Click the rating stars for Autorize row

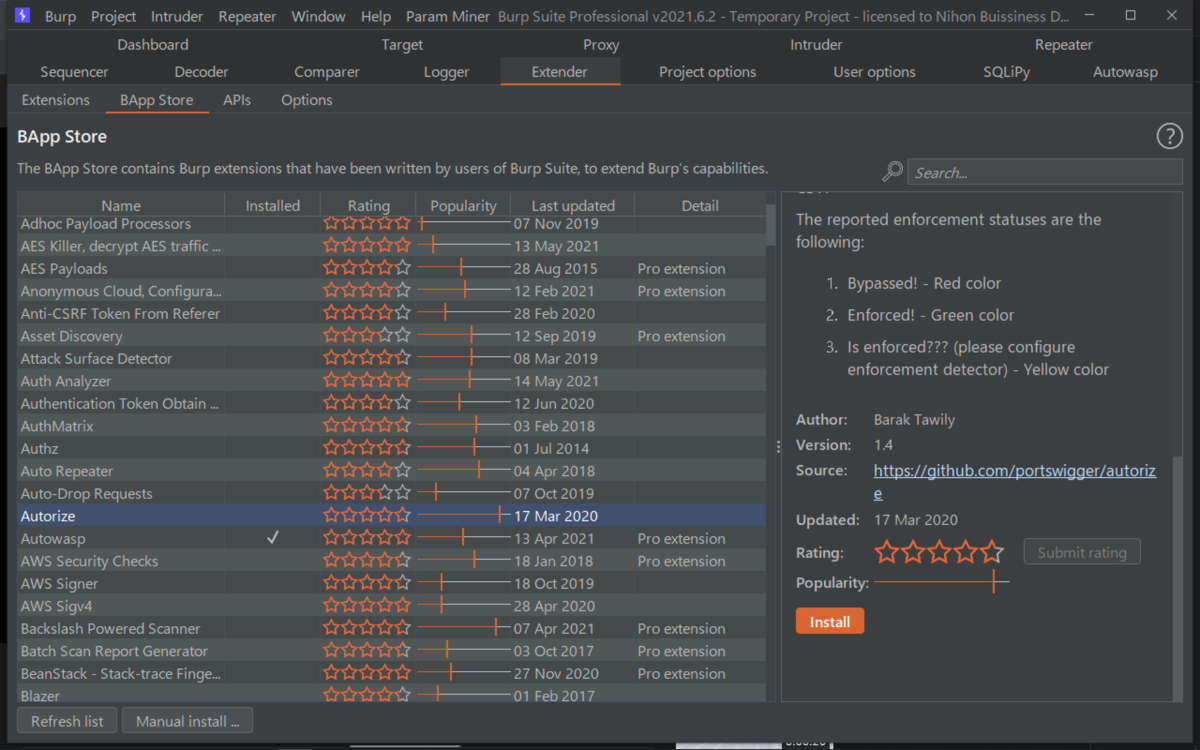click(367, 516)
